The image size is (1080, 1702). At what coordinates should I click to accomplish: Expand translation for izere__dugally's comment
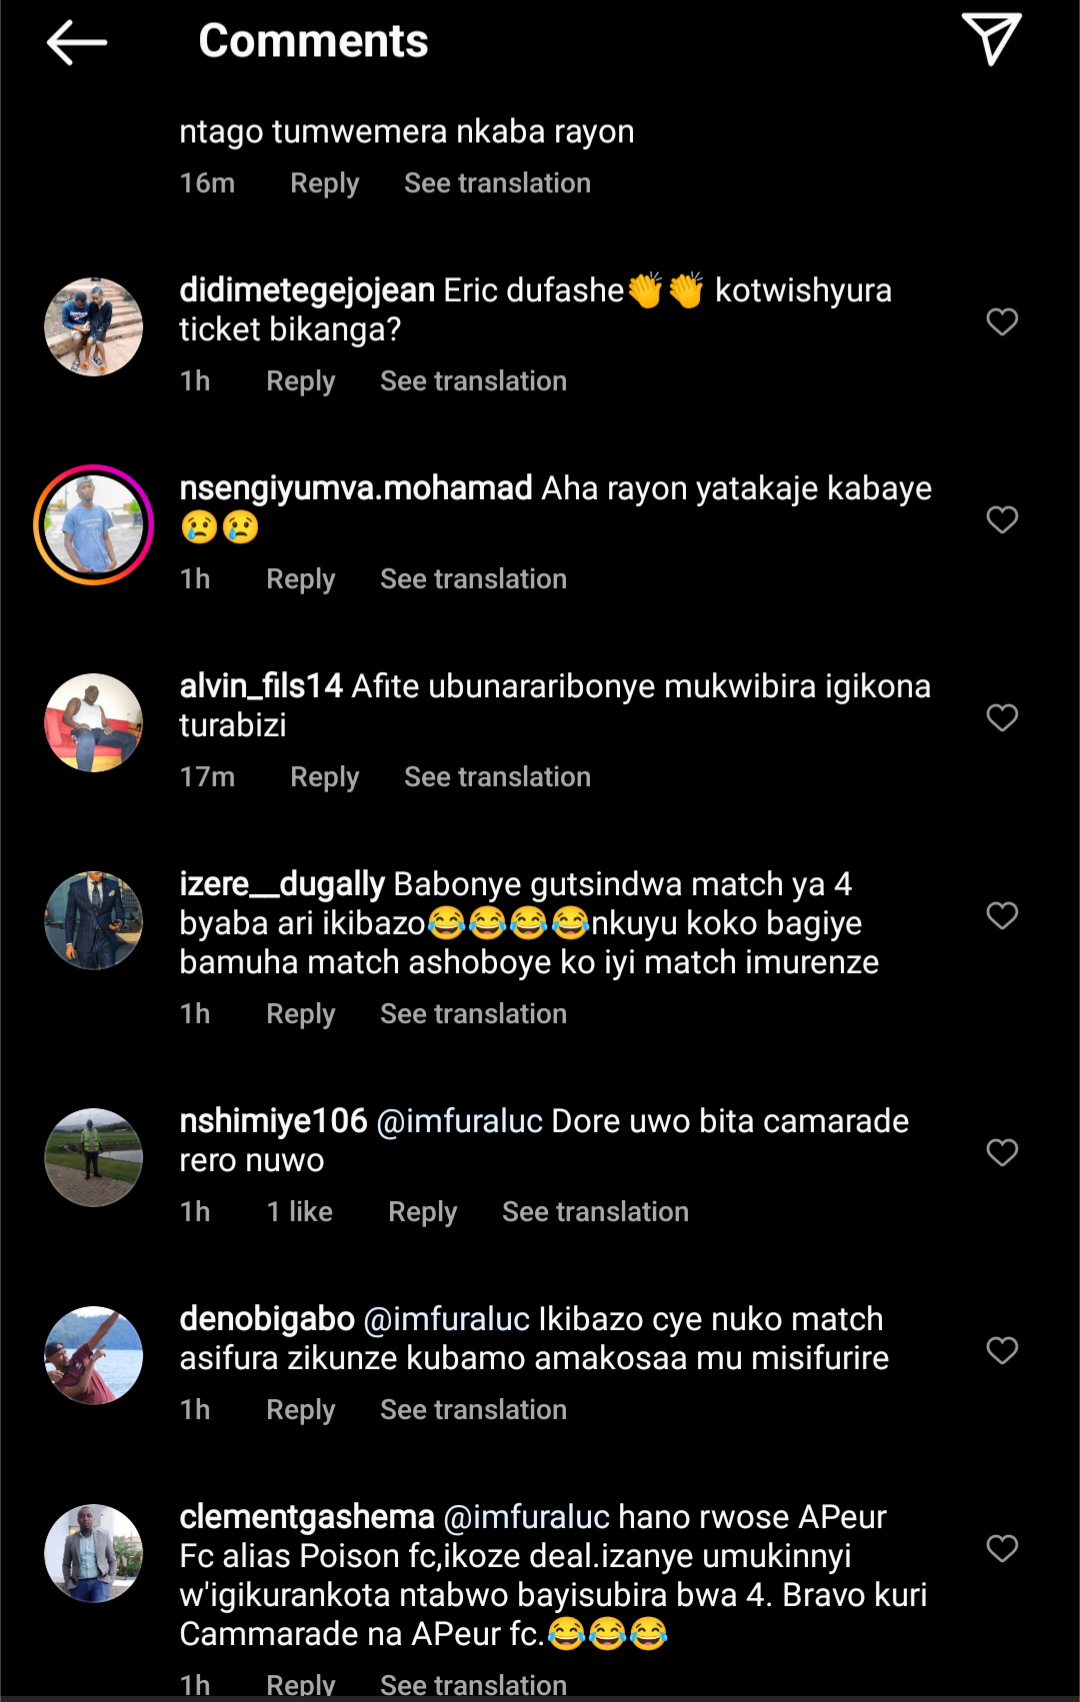[473, 1014]
